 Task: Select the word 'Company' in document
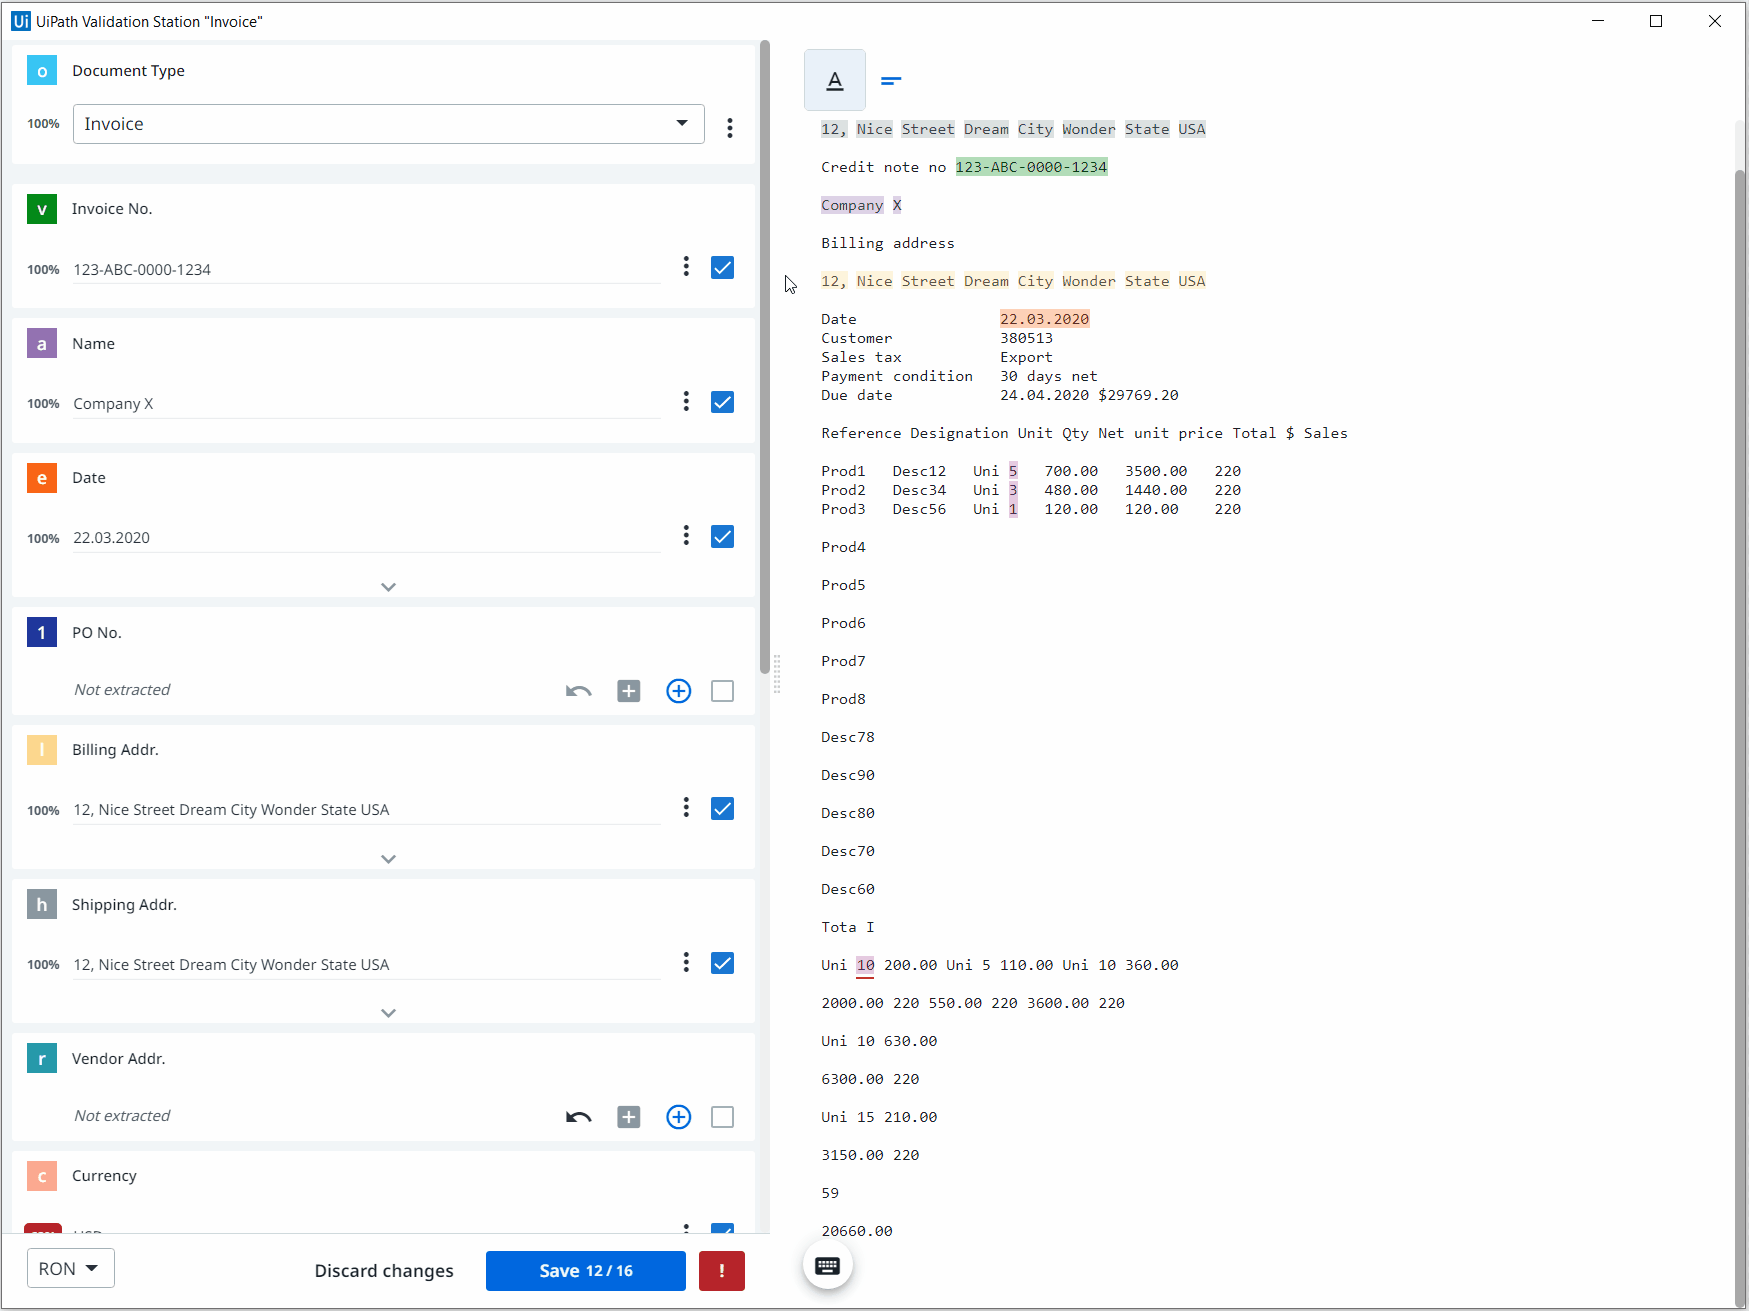click(x=852, y=205)
